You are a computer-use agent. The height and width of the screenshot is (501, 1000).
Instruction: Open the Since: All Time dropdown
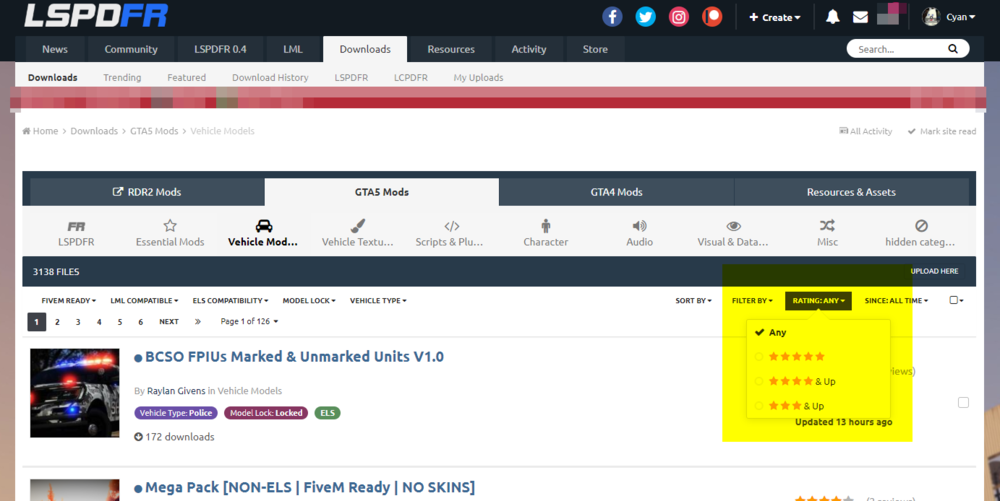click(896, 300)
